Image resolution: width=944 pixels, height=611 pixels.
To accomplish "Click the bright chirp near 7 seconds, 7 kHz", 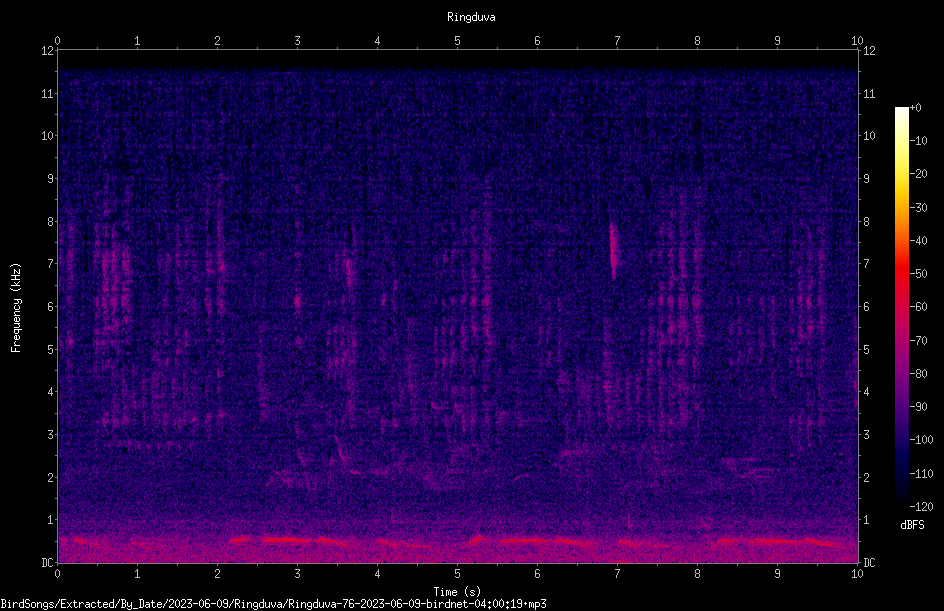I will pos(613,251).
